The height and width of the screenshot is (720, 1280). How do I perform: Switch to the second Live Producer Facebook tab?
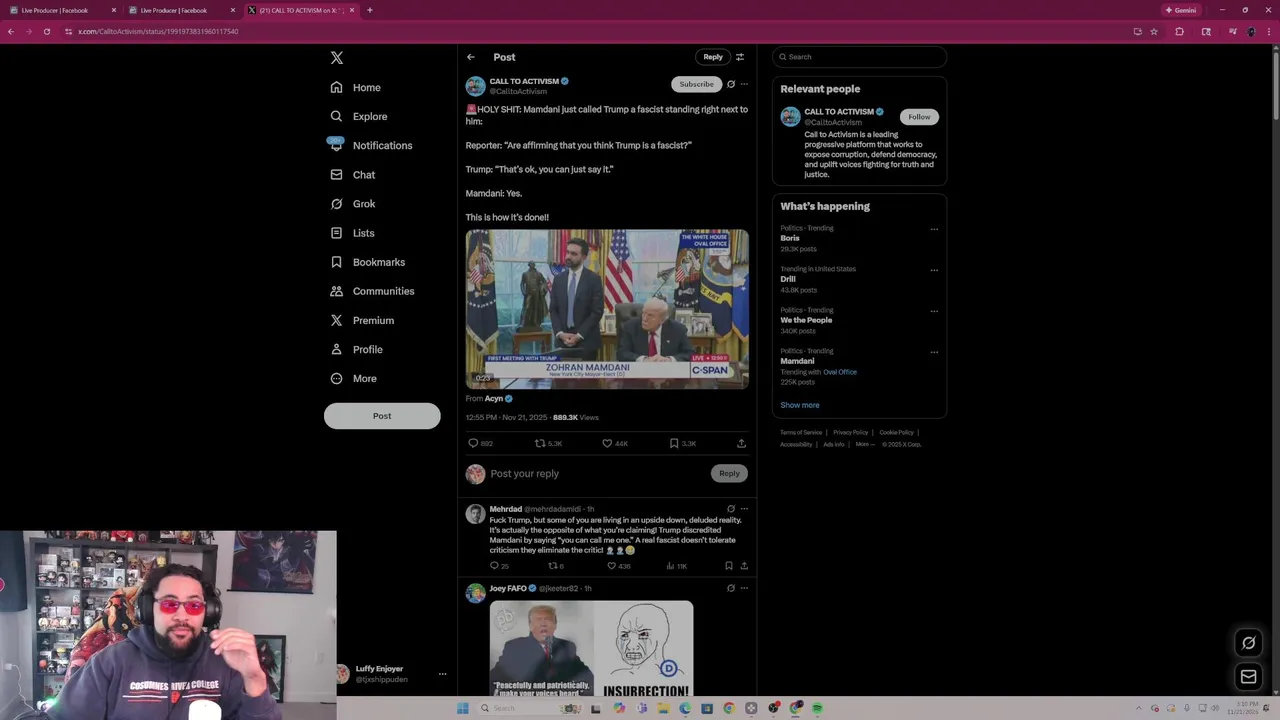180,10
